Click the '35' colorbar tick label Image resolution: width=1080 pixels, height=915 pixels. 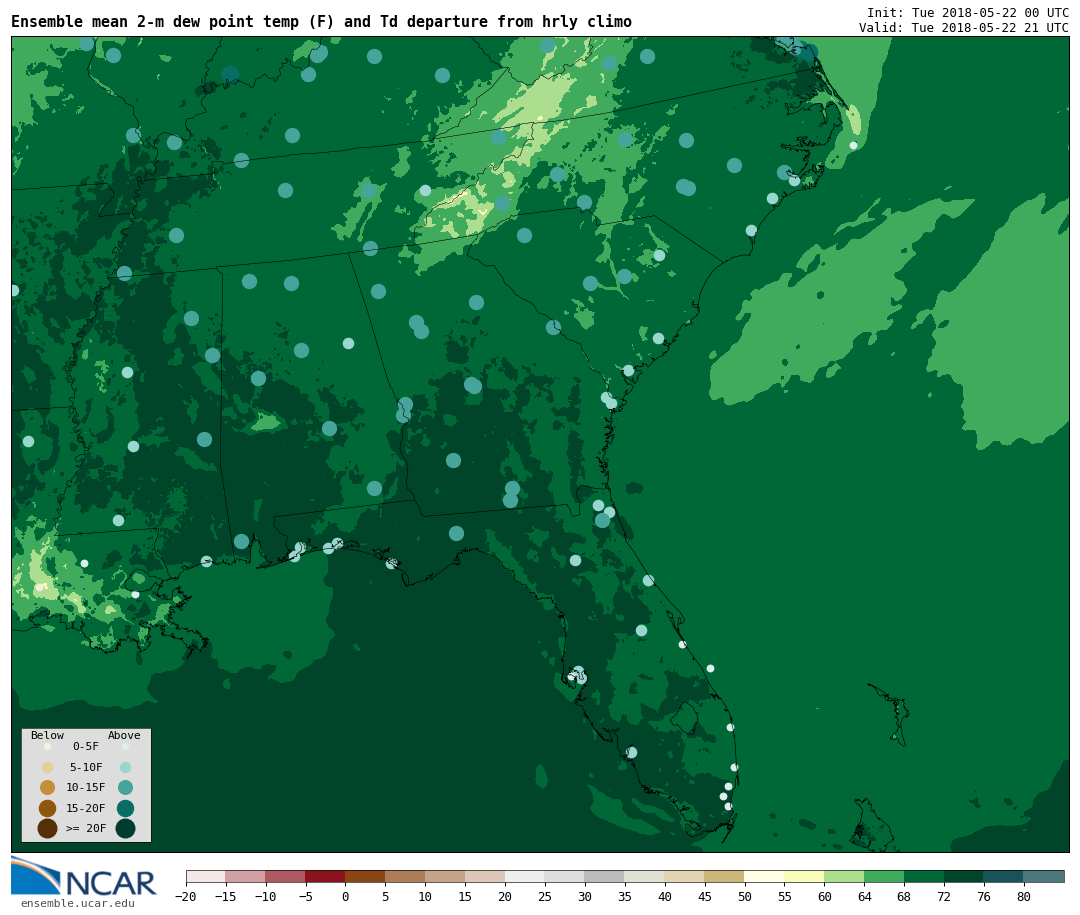point(625,896)
